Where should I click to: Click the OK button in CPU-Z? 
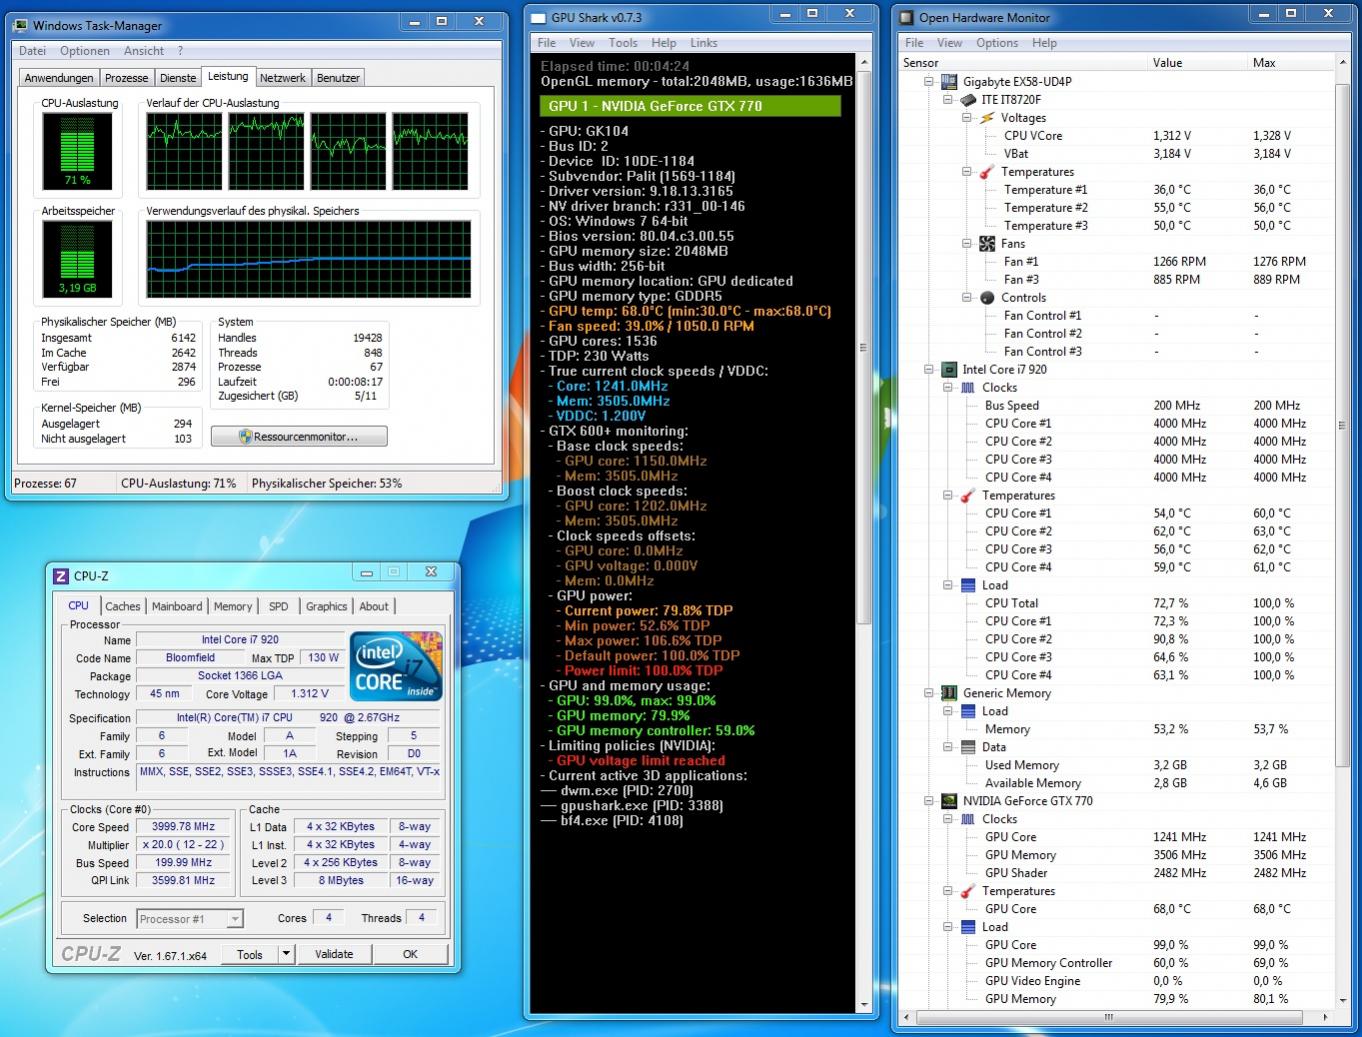point(410,954)
